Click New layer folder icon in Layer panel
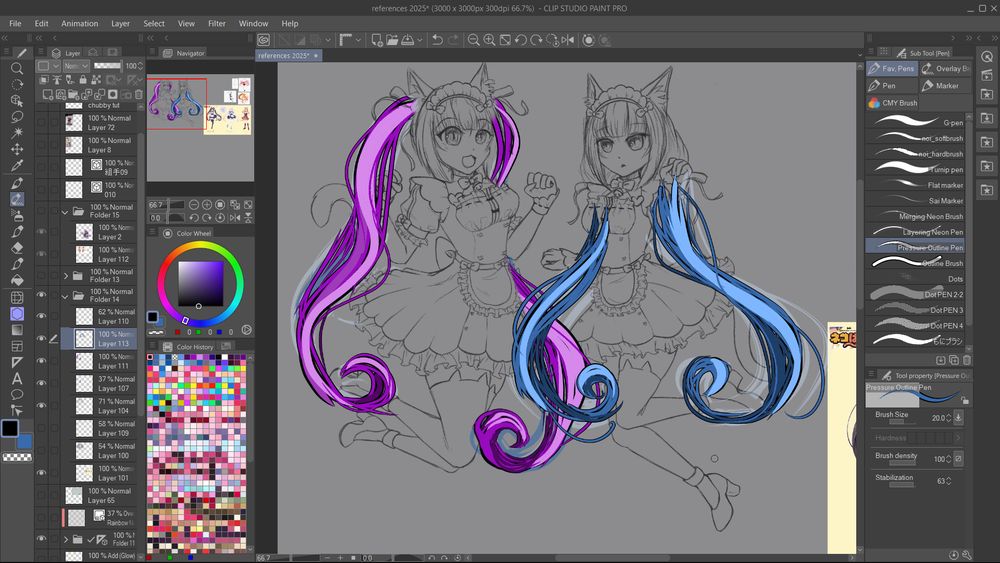Screen dimensions: 1000x563 click(x=74, y=94)
